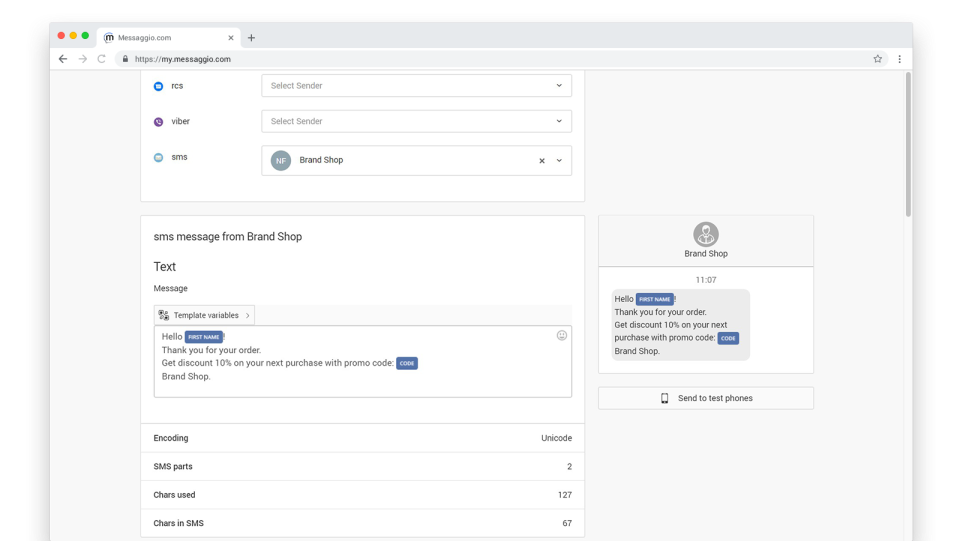Close the Messaggio.com tab
This screenshot has height=541, width=960.
coord(231,37)
